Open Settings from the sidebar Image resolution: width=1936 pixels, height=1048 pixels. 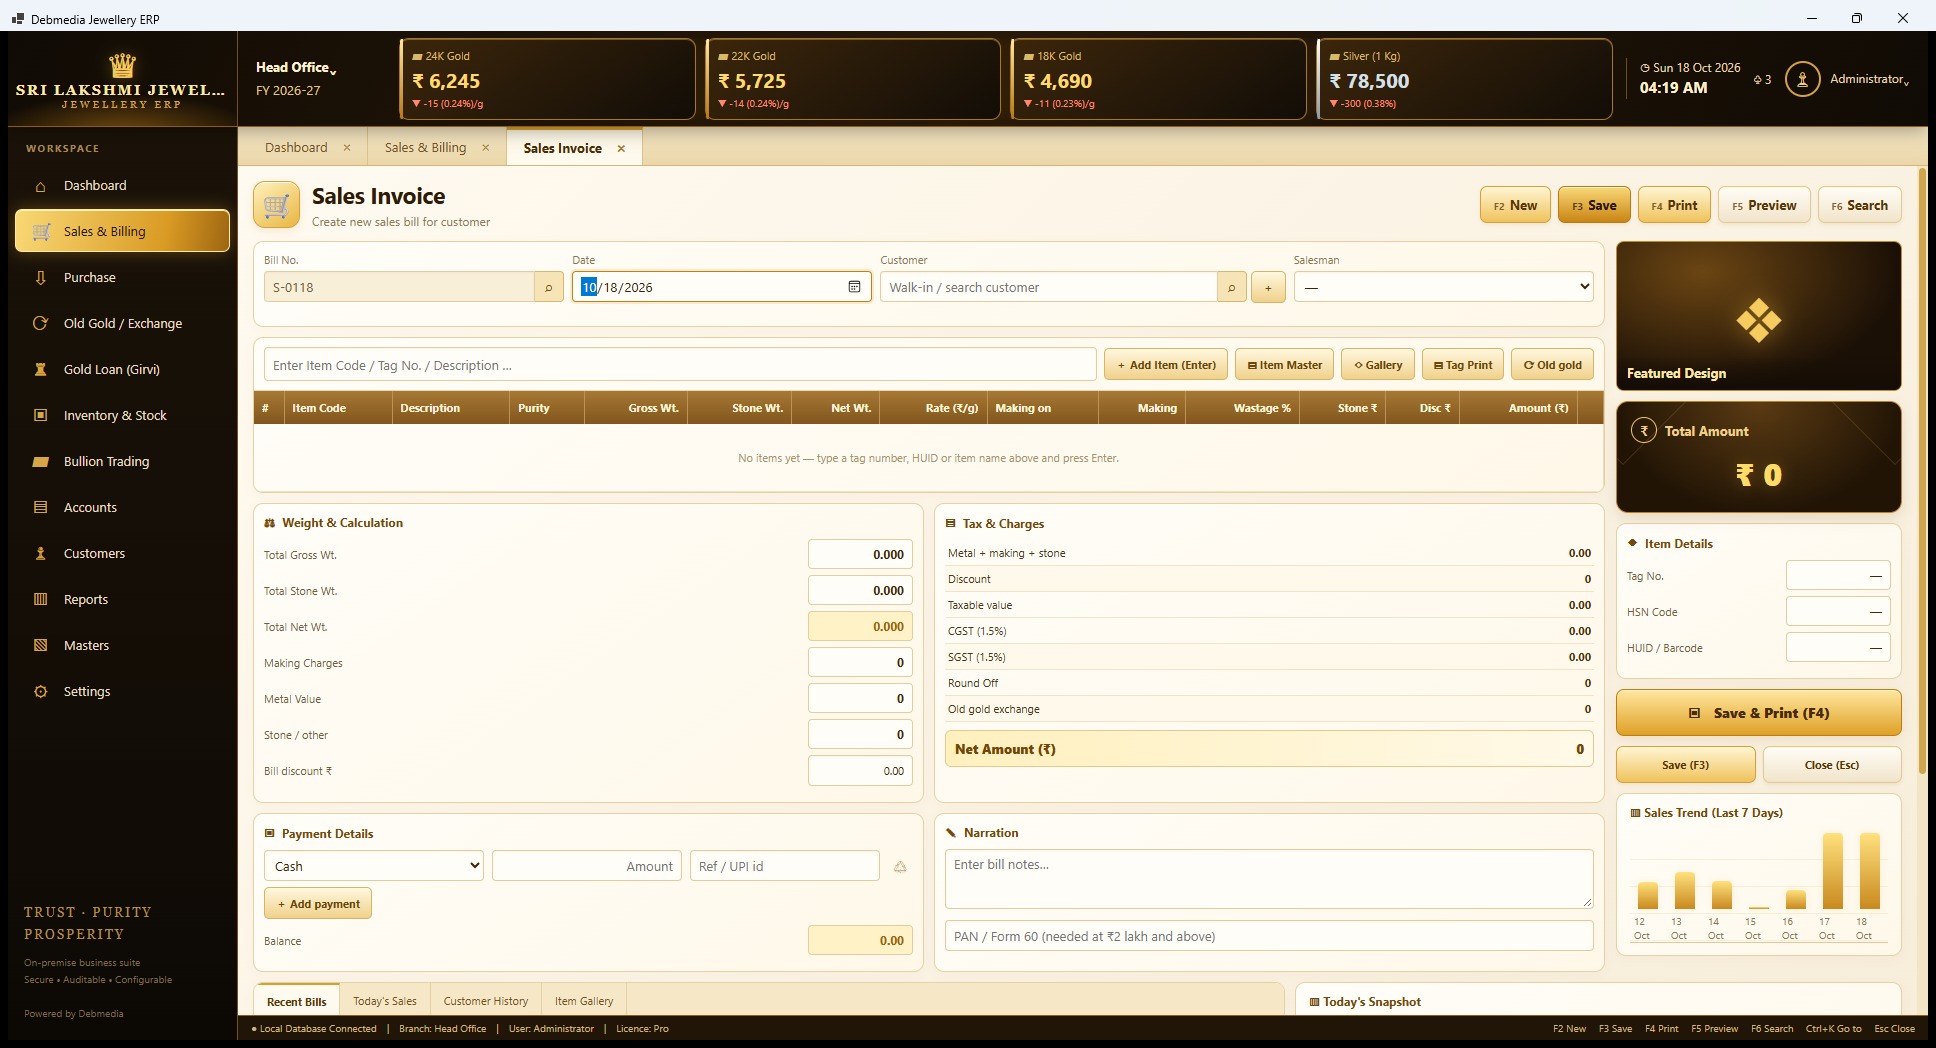pos(122,692)
